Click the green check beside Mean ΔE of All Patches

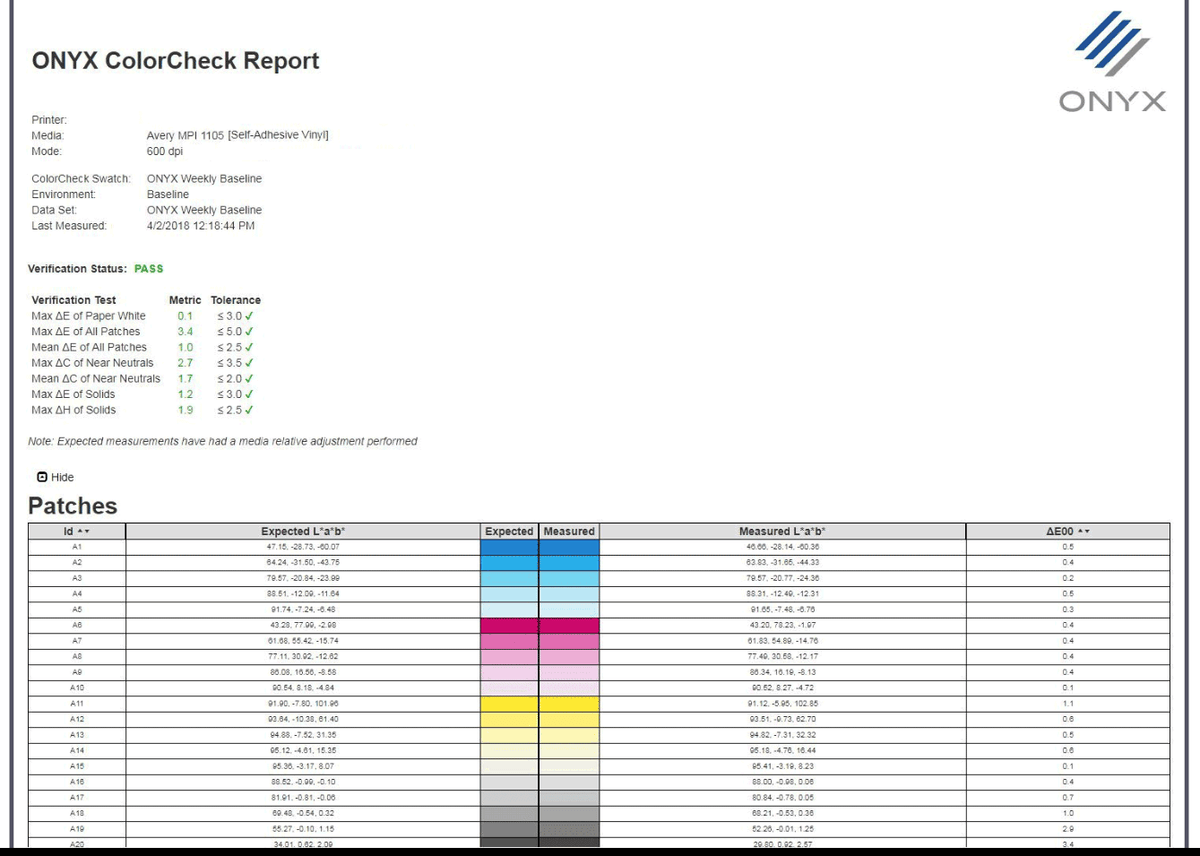click(249, 347)
